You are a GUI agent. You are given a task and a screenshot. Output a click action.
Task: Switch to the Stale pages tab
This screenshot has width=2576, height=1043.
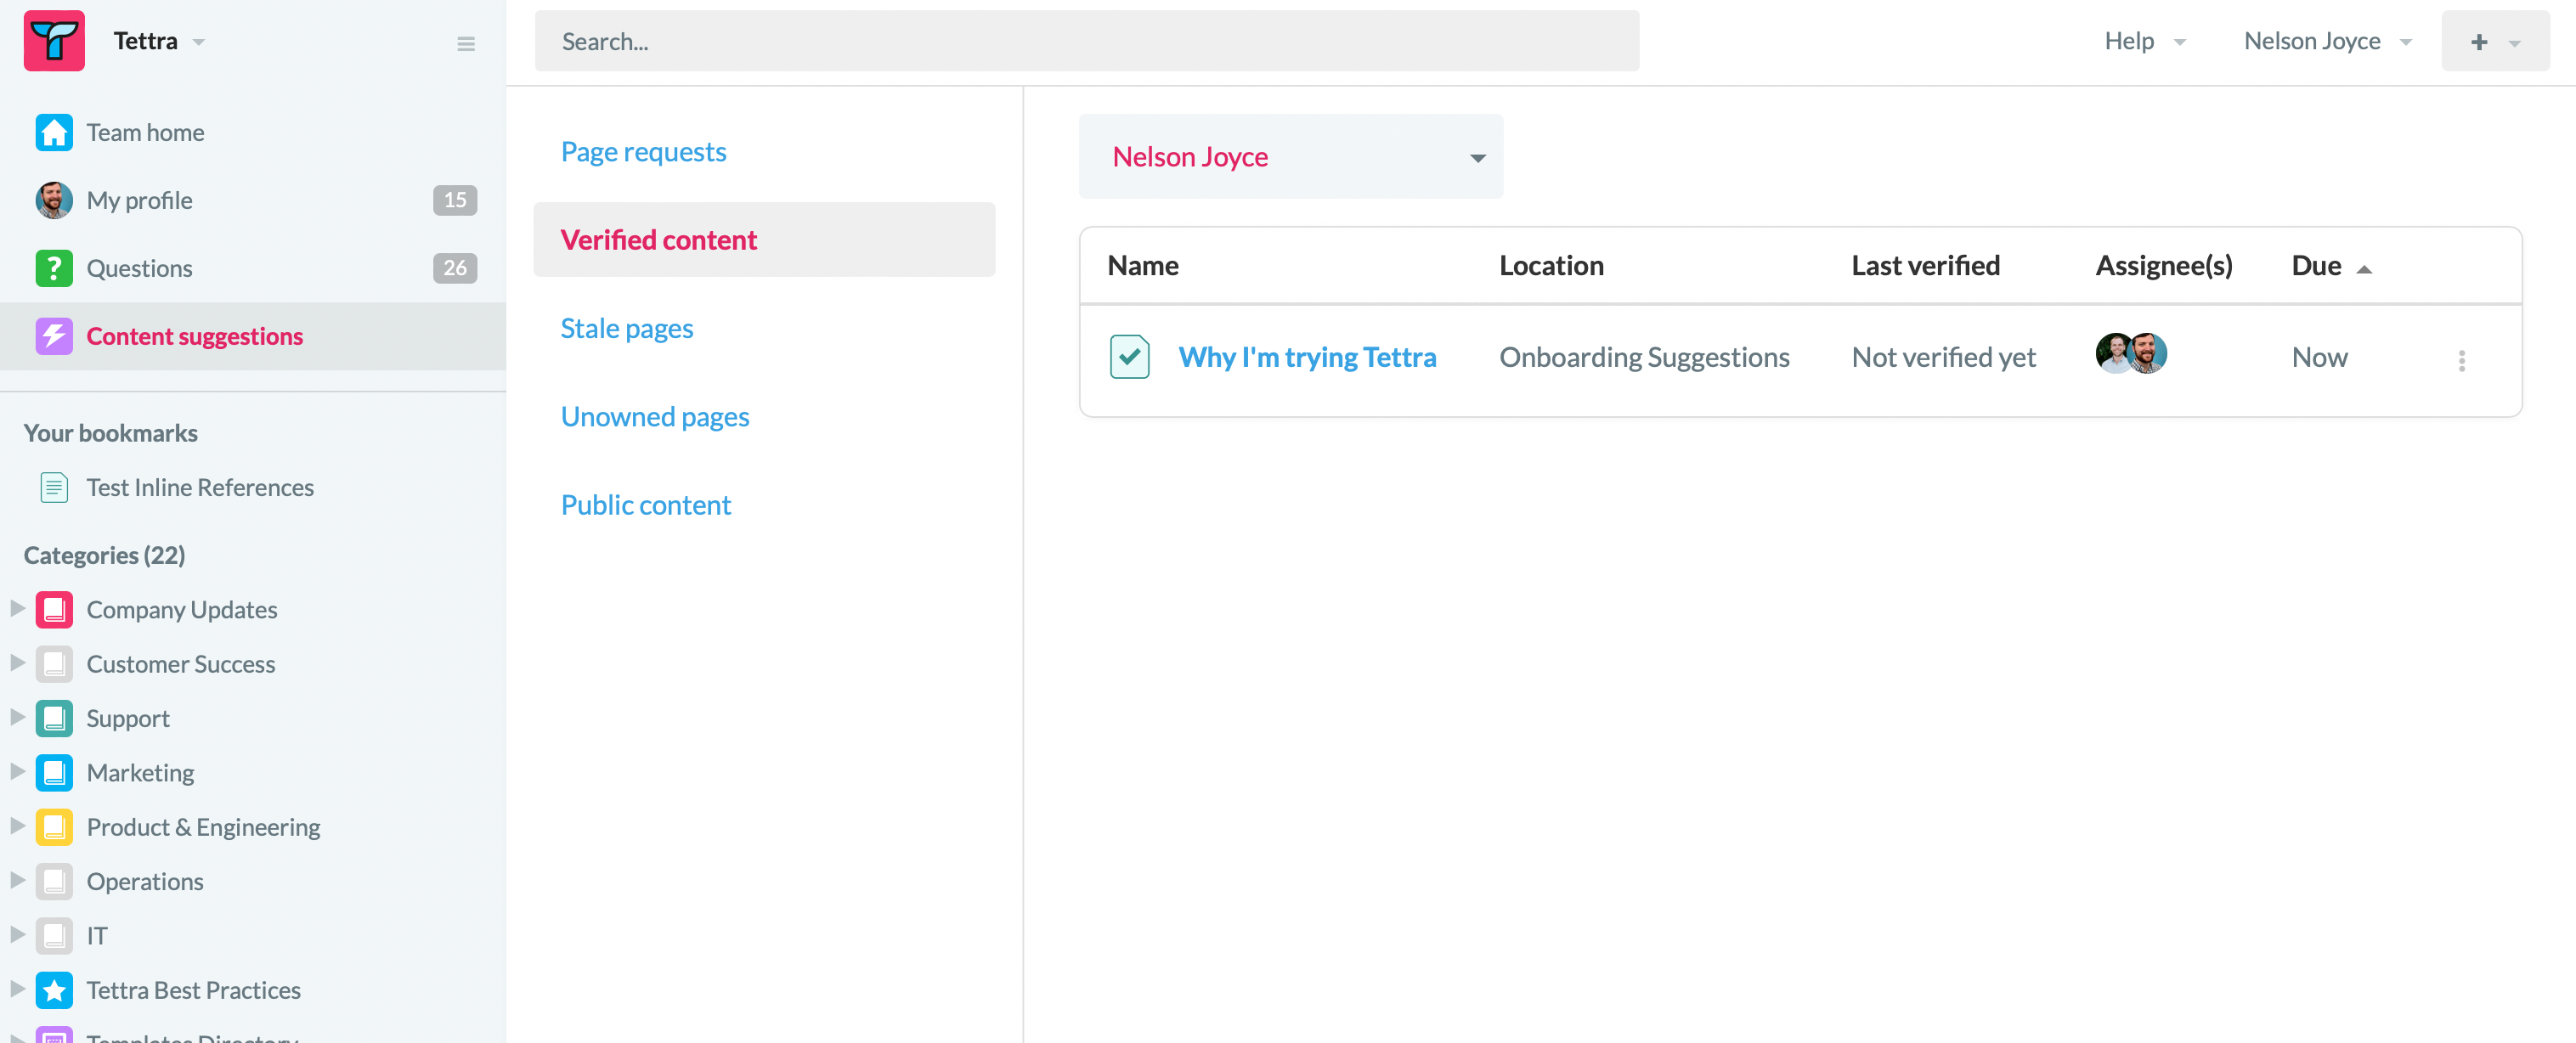[x=626, y=328]
